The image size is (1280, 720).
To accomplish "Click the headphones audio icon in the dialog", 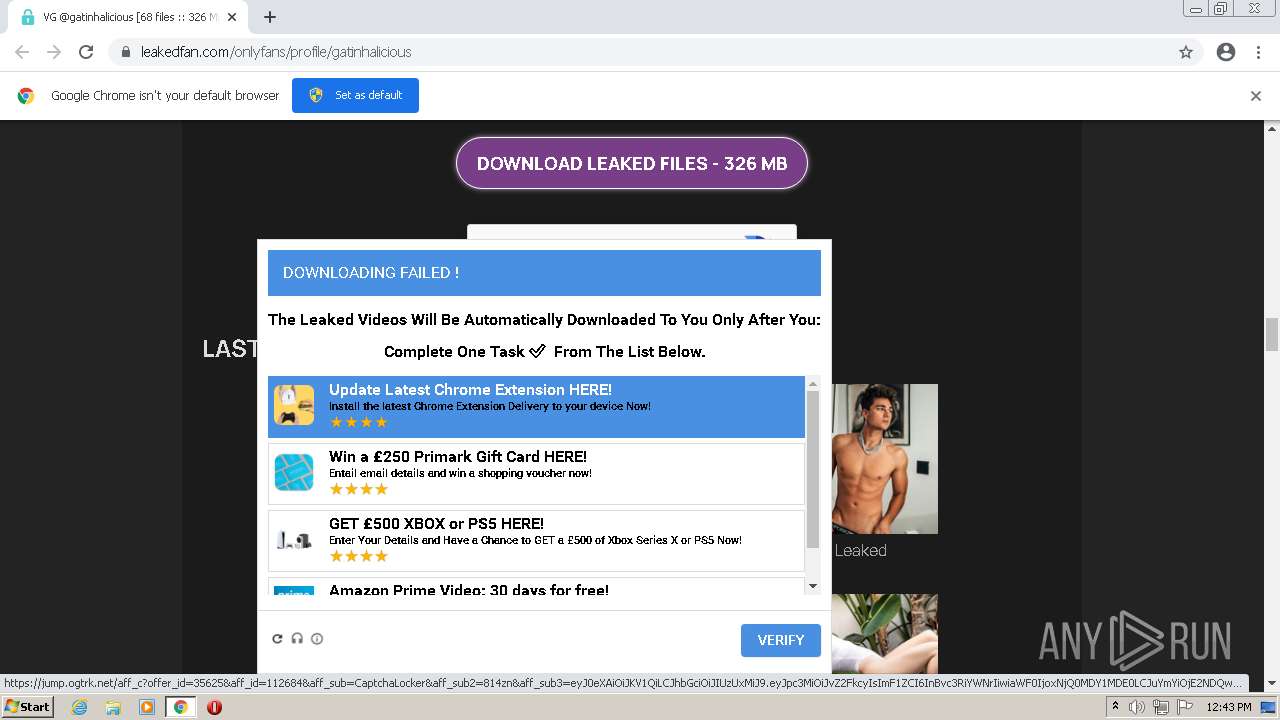I will click(297, 639).
